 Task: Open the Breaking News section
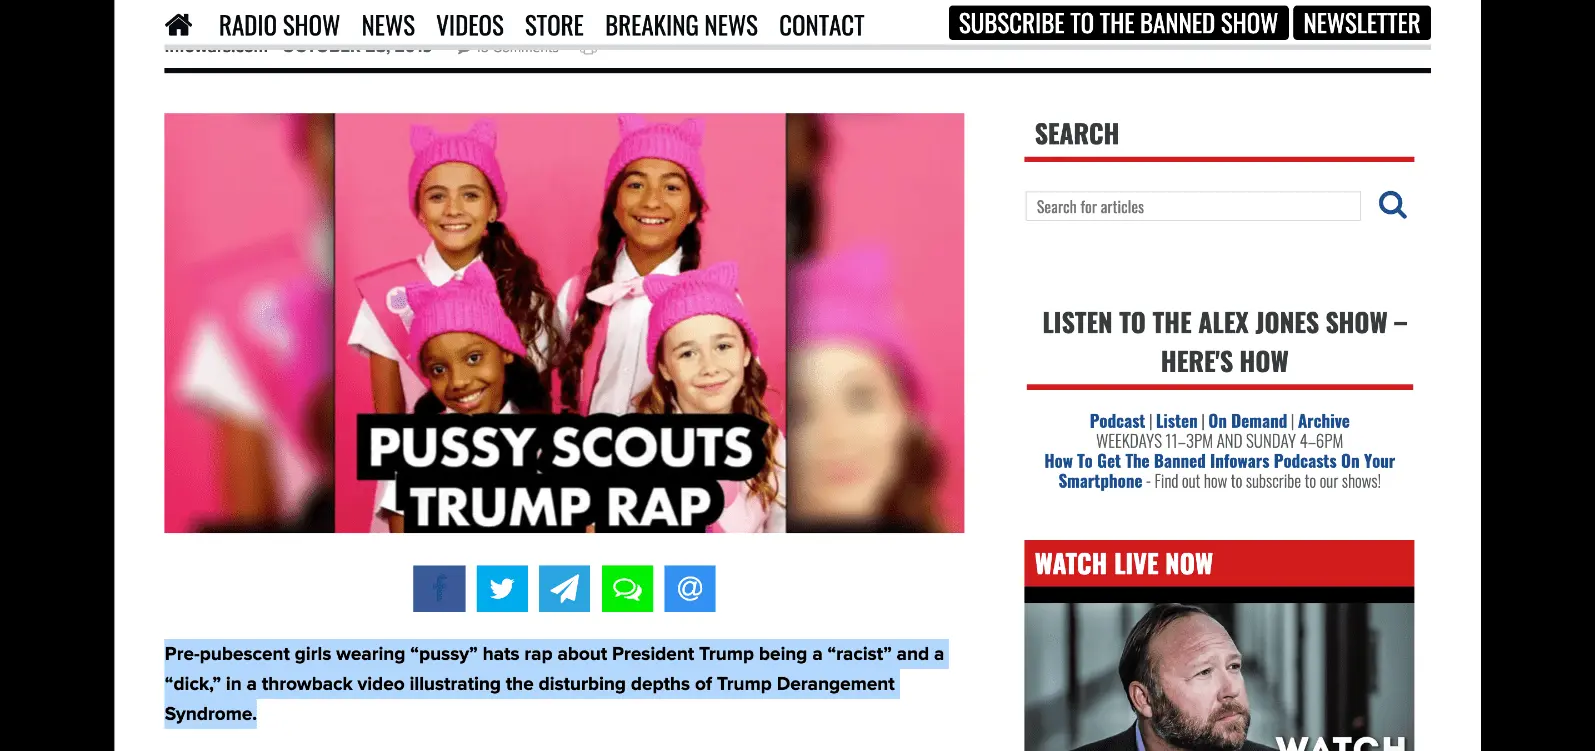(681, 26)
